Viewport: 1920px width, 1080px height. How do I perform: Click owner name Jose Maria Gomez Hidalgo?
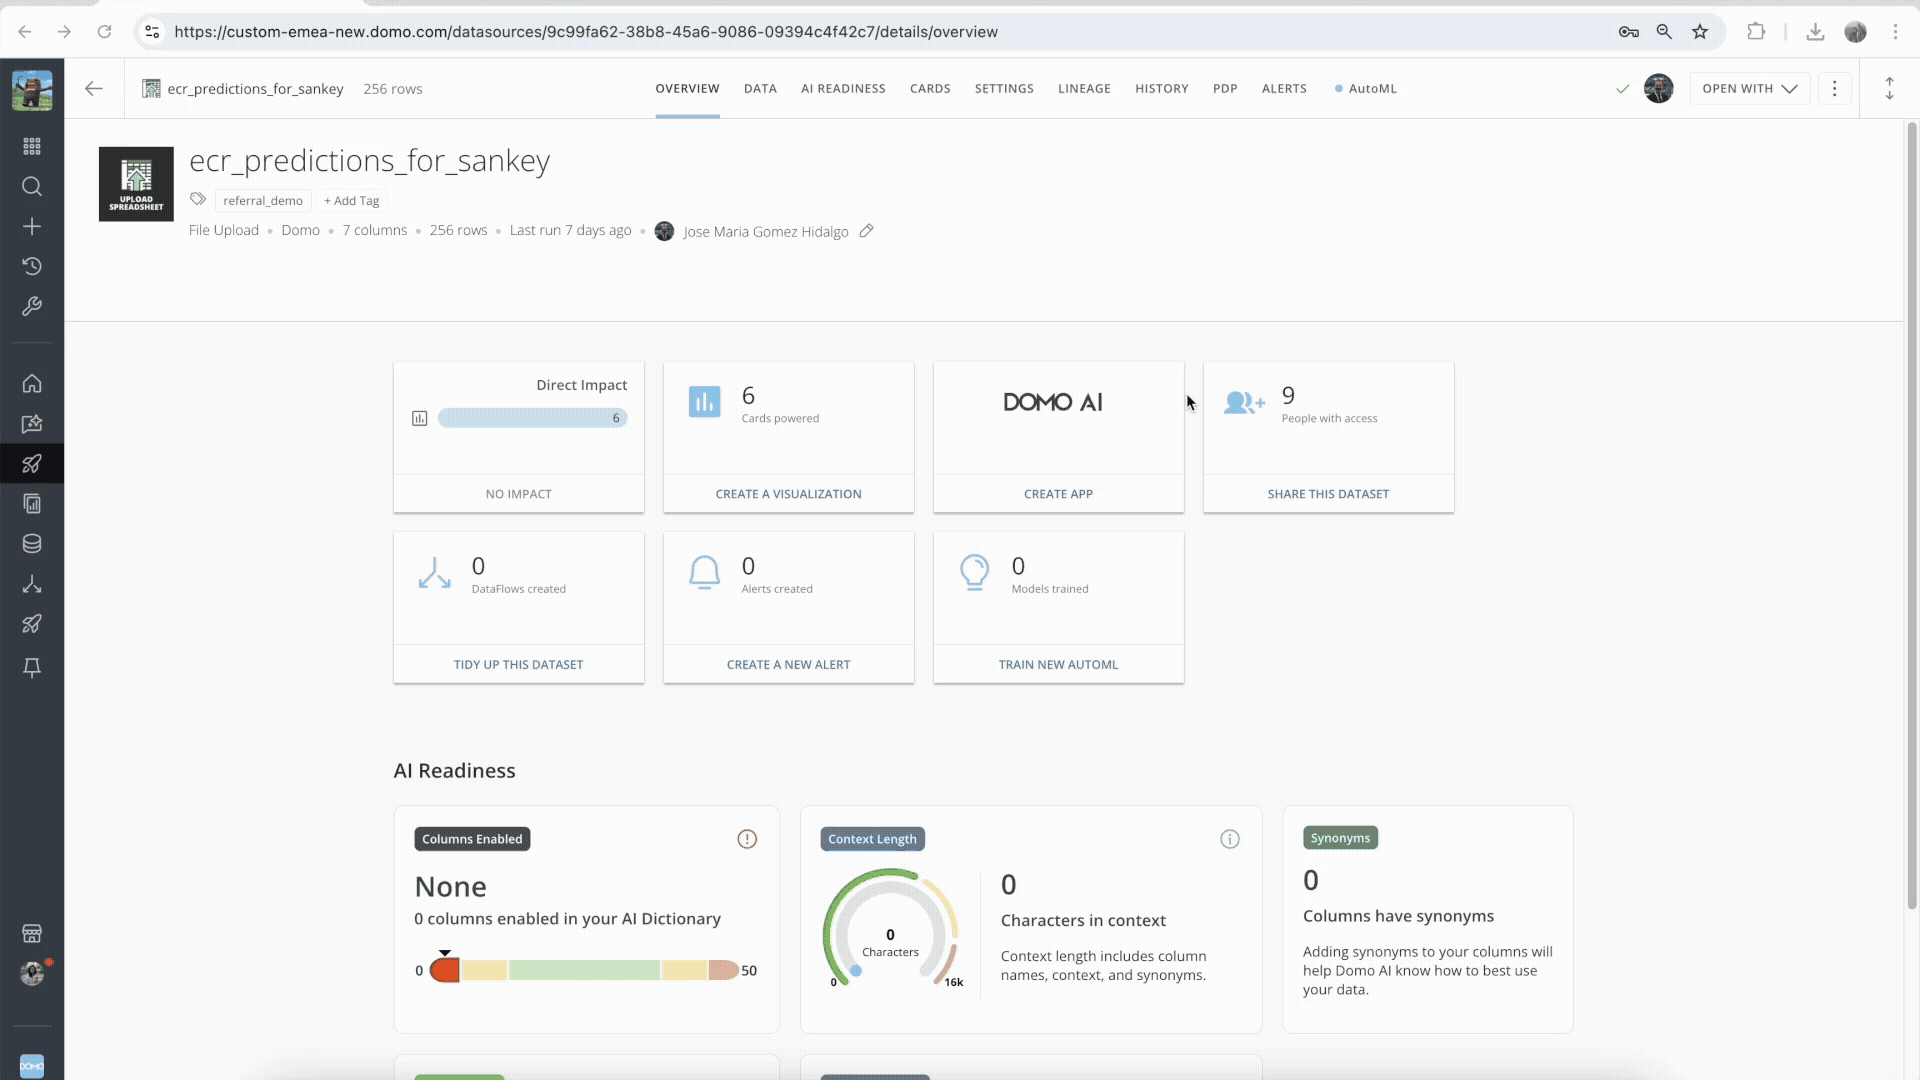766,232
